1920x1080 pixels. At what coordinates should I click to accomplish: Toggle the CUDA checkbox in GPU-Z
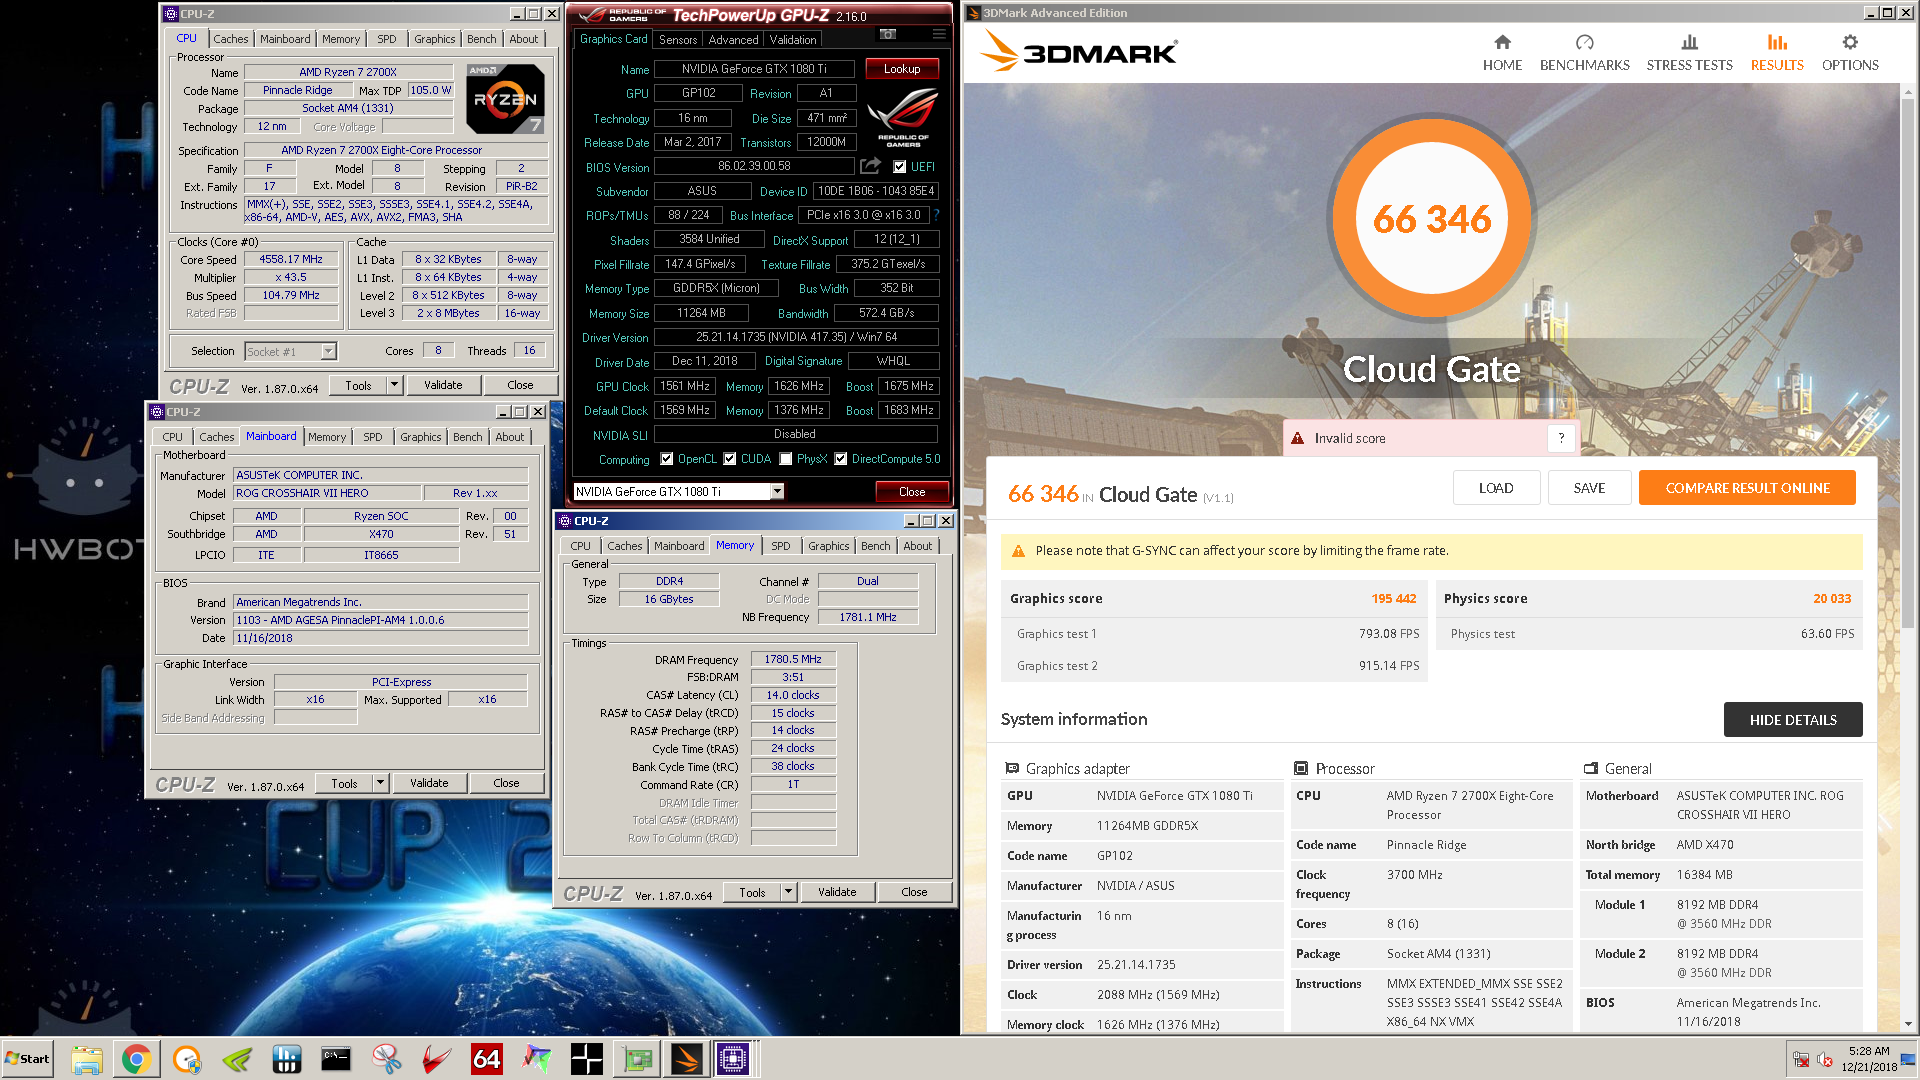[730, 459]
